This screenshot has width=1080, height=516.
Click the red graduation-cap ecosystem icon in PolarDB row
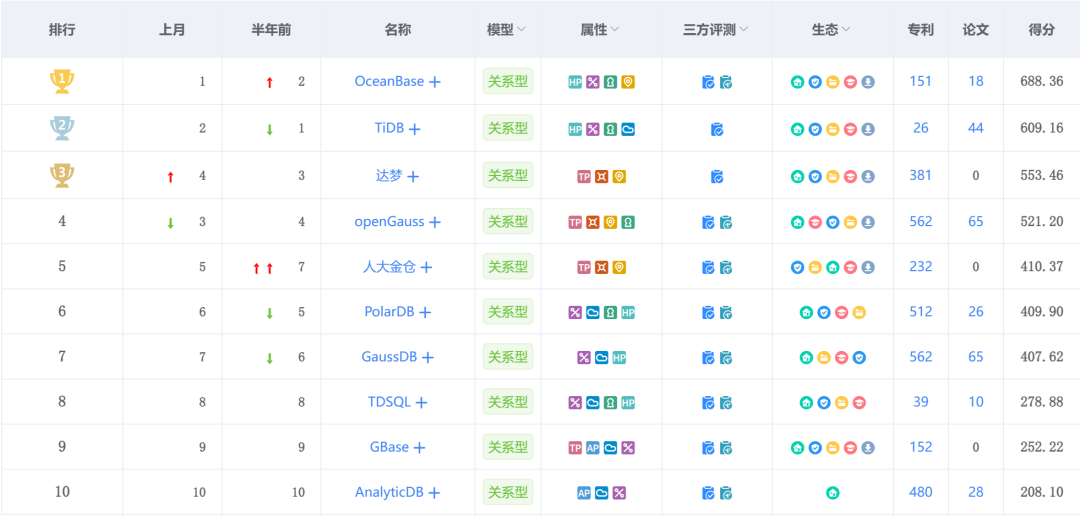tap(841, 312)
